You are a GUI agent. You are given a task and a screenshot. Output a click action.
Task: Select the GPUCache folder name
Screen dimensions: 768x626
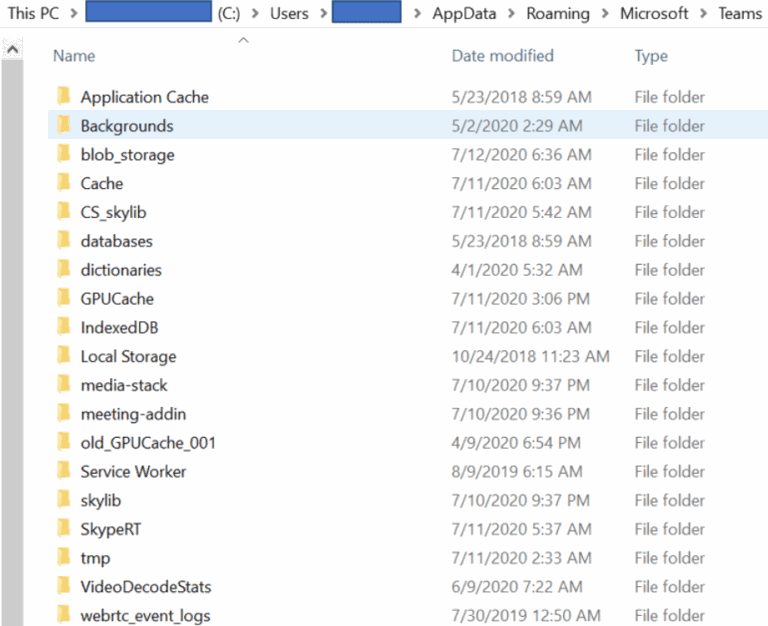pyautogui.click(x=117, y=299)
